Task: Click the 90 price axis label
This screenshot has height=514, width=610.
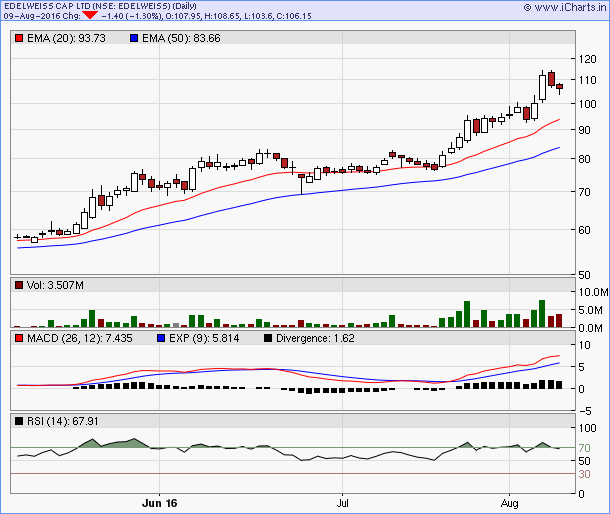Action: [584, 130]
